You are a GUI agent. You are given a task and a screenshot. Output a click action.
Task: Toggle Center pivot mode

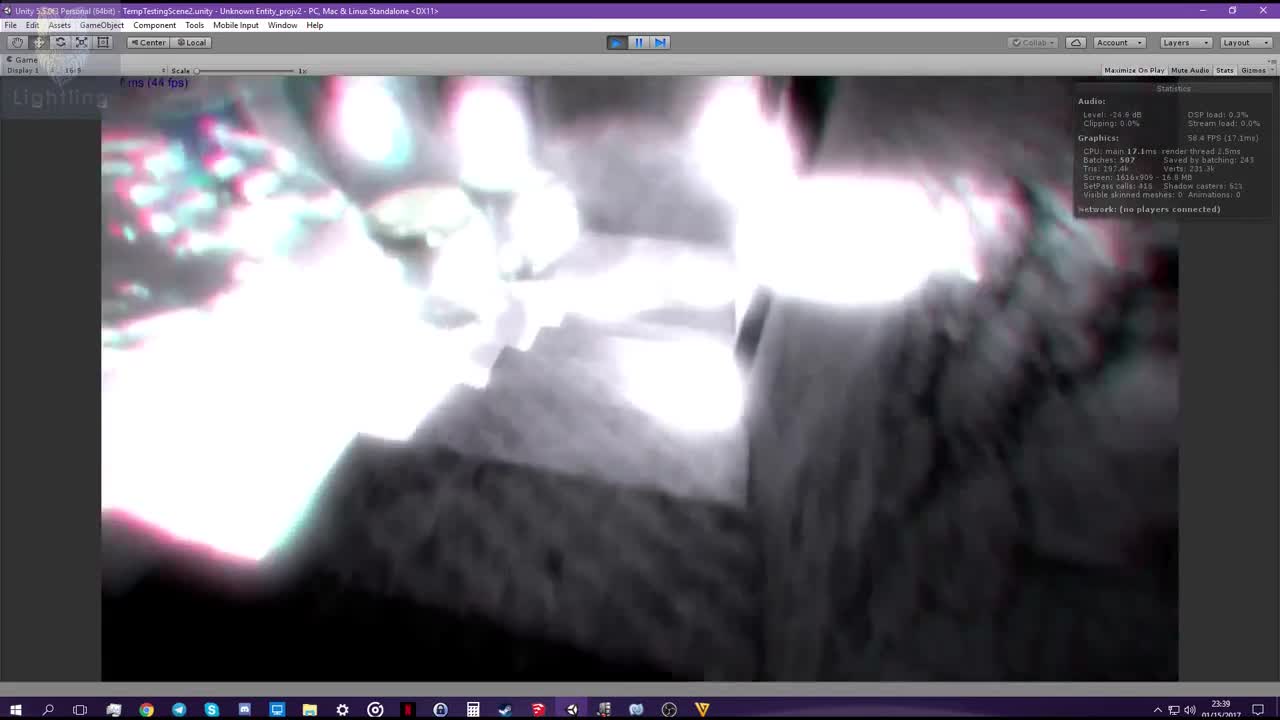[148, 42]
